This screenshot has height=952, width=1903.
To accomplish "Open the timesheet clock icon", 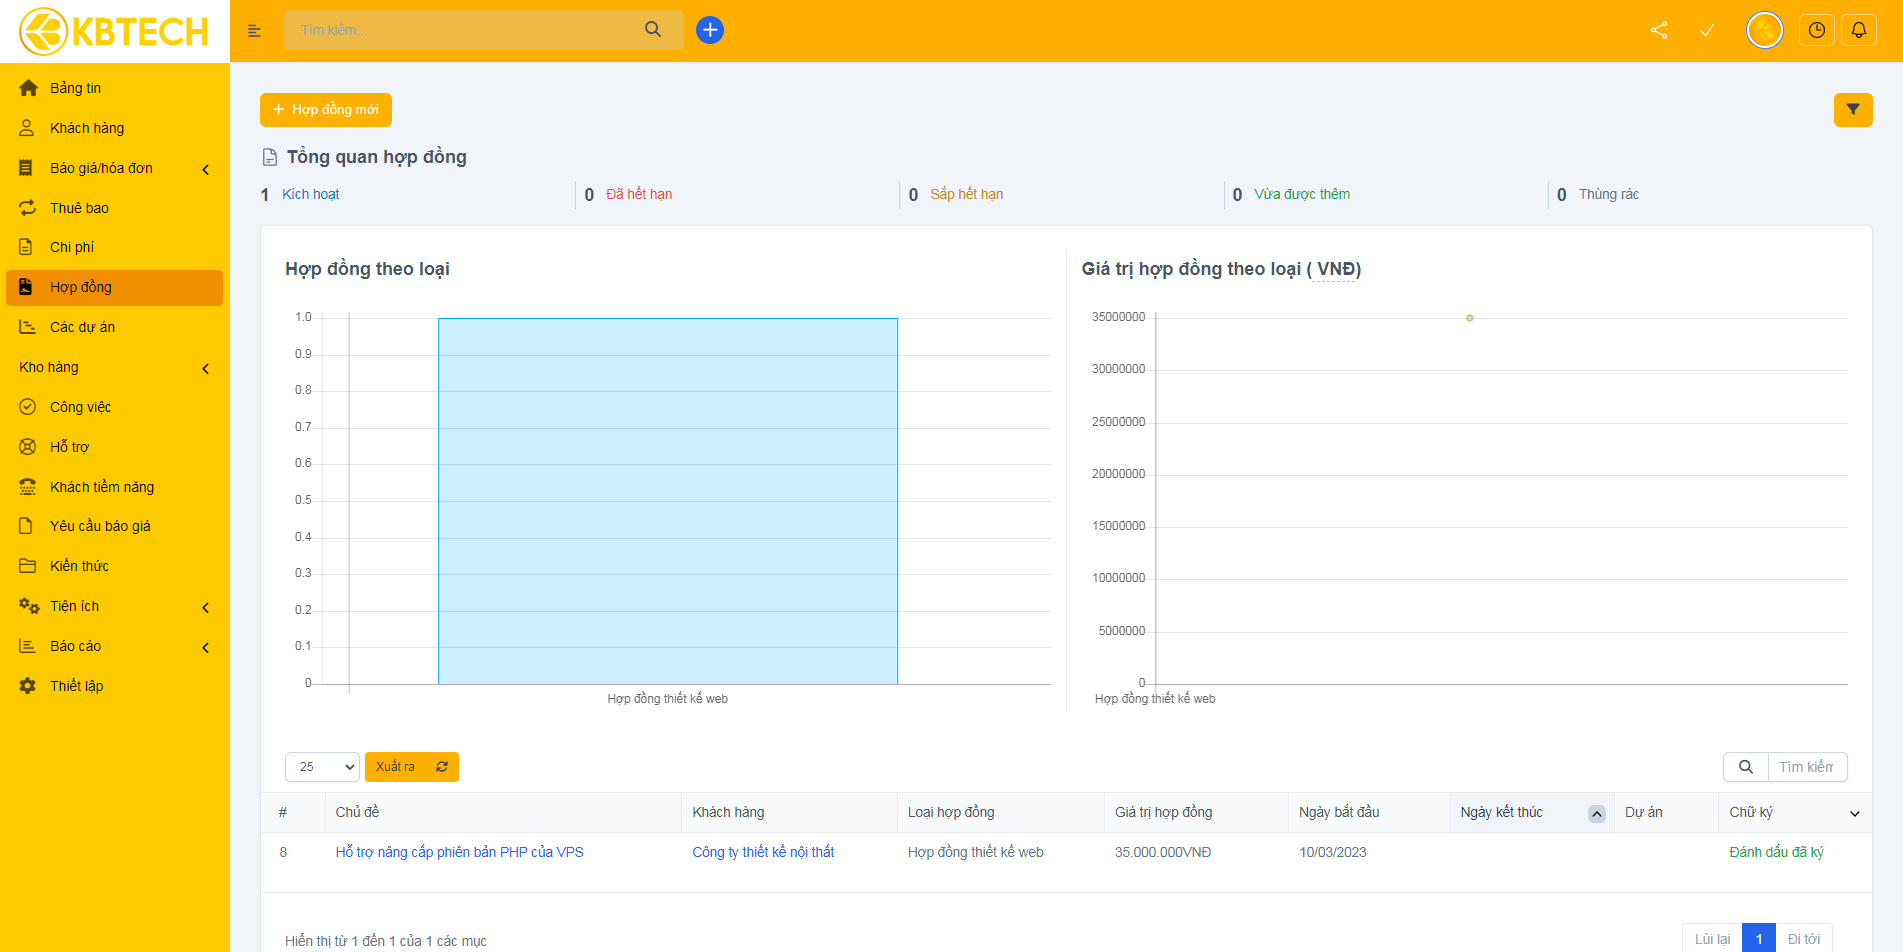I will pos(1816,30).
